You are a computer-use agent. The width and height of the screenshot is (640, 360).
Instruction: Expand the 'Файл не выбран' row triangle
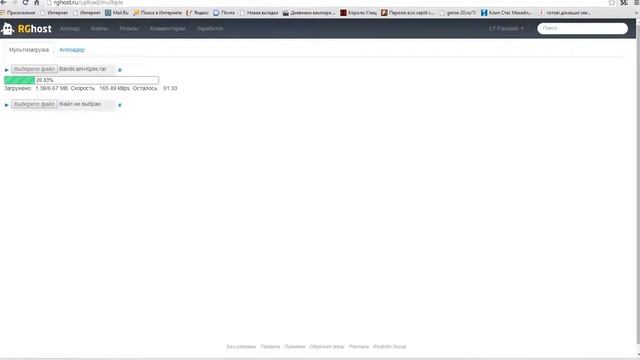(x=7, y=105)
